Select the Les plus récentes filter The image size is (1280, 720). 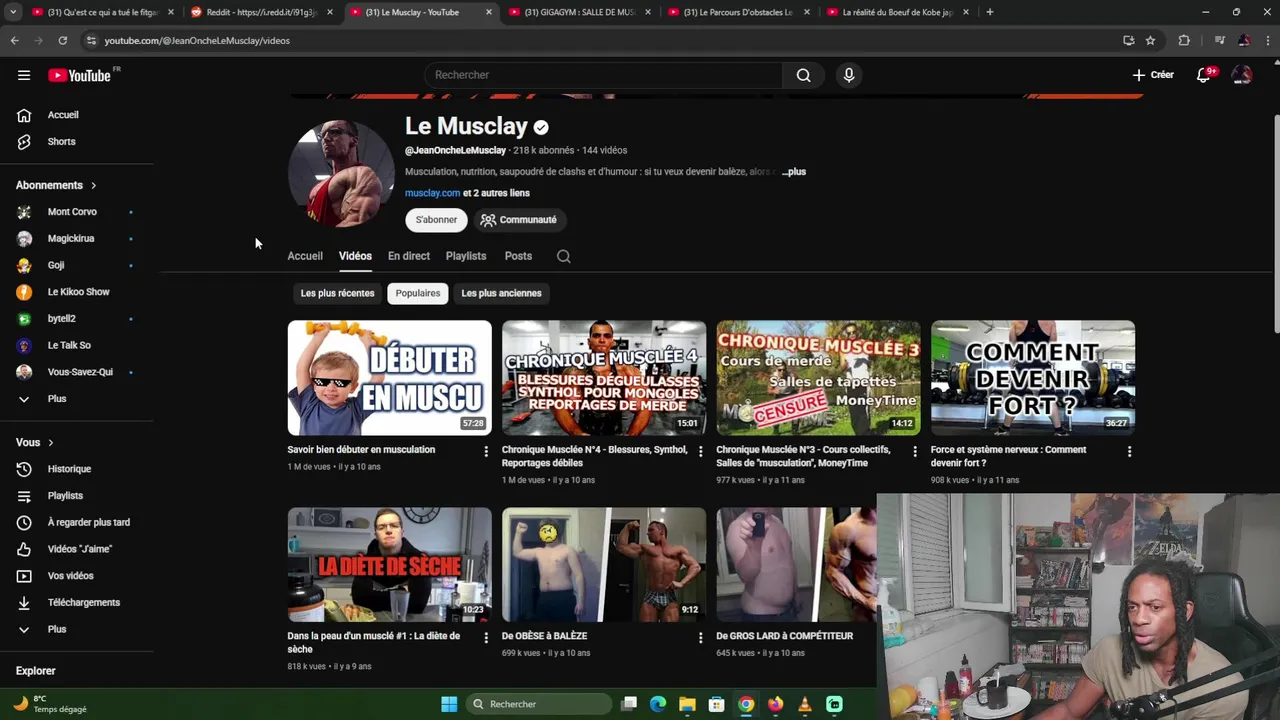[x=337, y=293]
